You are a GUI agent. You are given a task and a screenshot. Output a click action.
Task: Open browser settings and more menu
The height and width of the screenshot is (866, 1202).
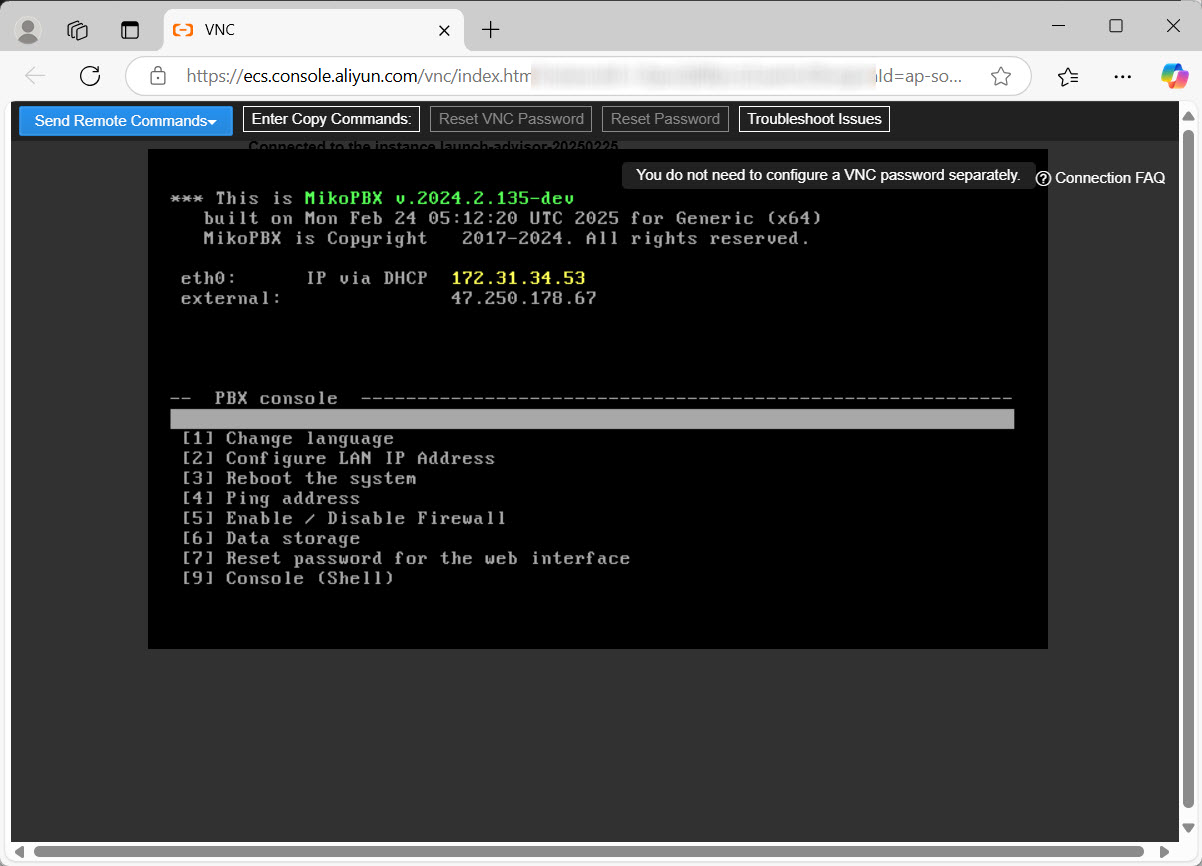tap(1123, 76)
